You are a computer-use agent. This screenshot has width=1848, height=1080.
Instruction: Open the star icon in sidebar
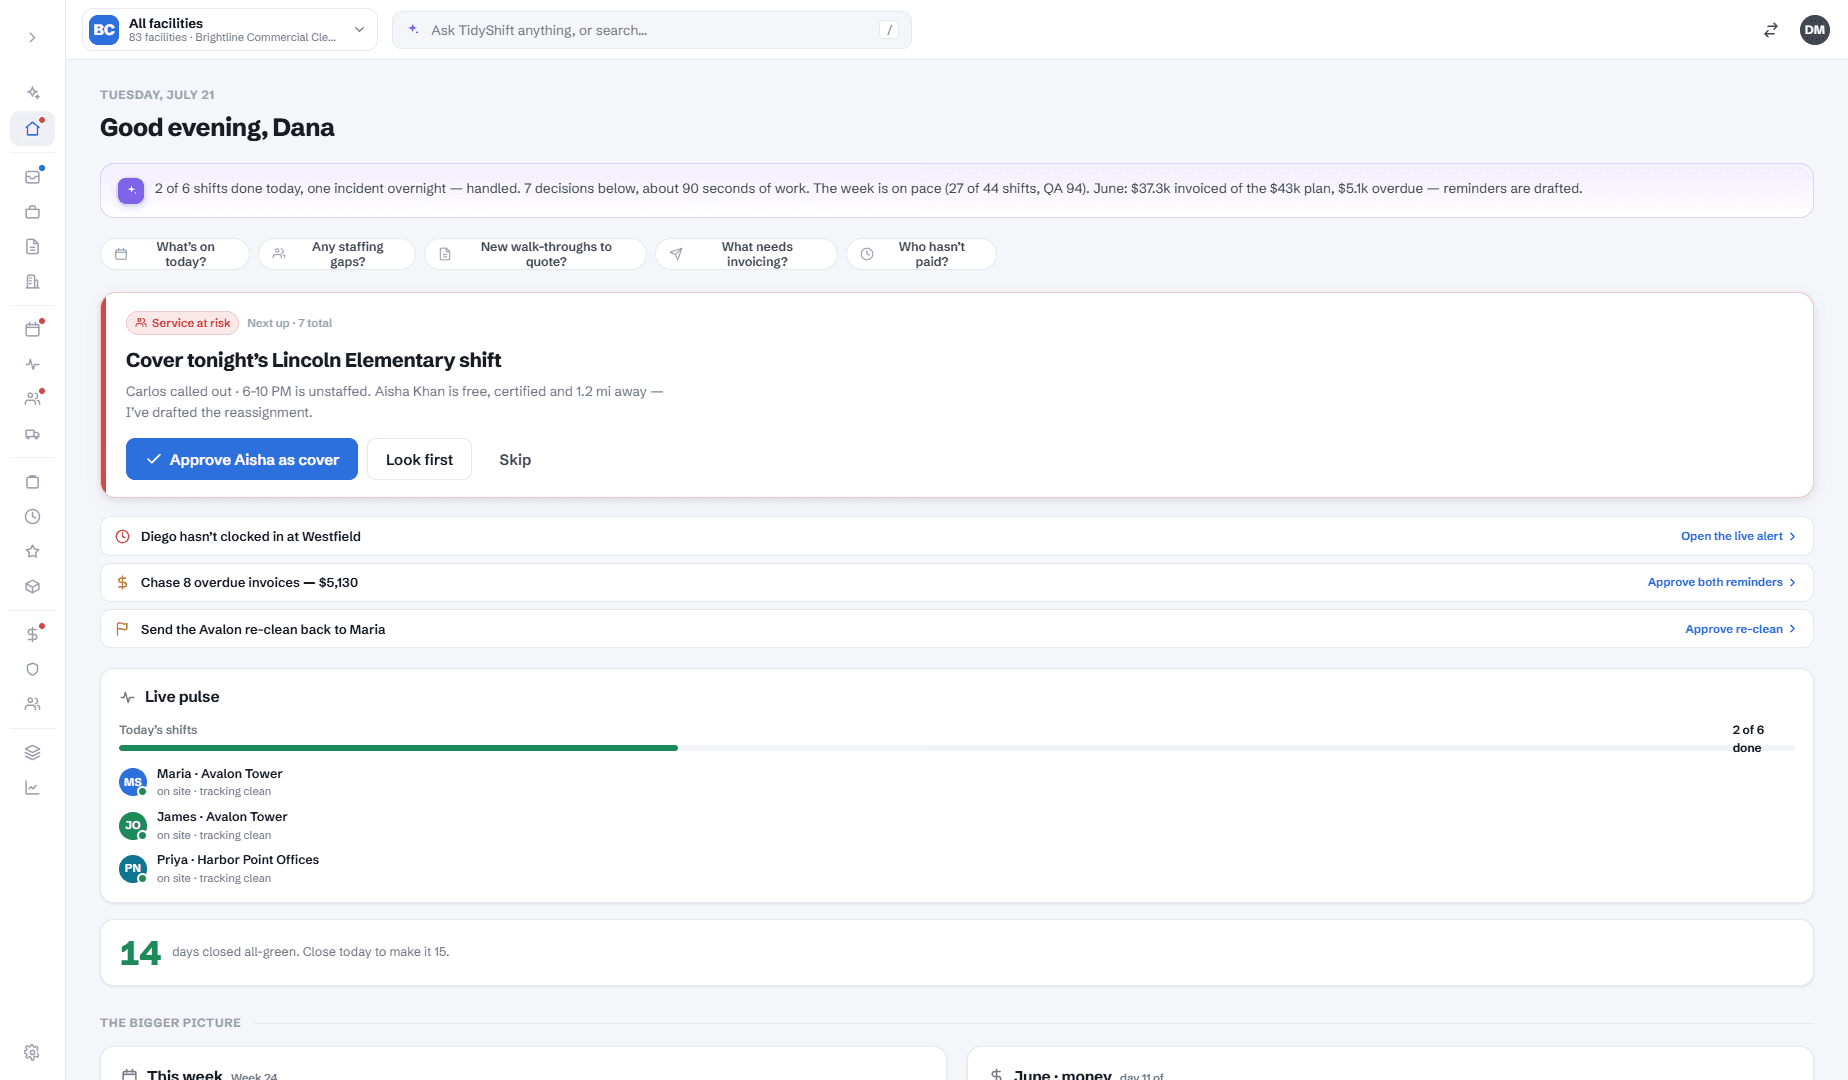click(32, 552)
